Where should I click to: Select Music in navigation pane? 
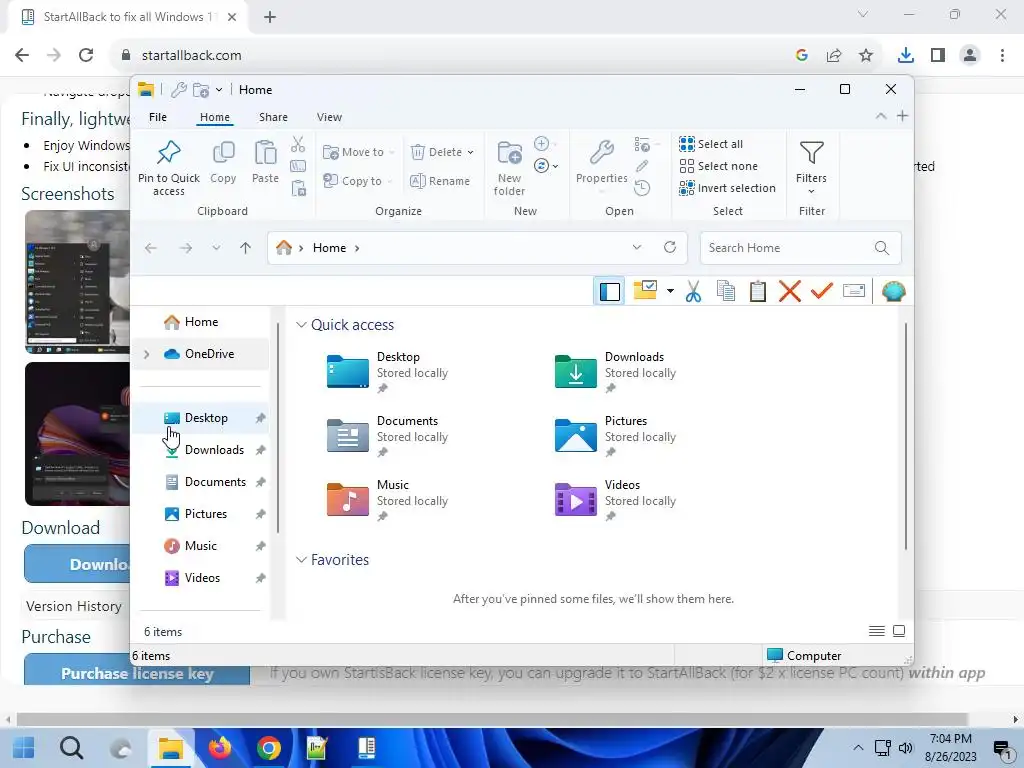coord(200,546)
